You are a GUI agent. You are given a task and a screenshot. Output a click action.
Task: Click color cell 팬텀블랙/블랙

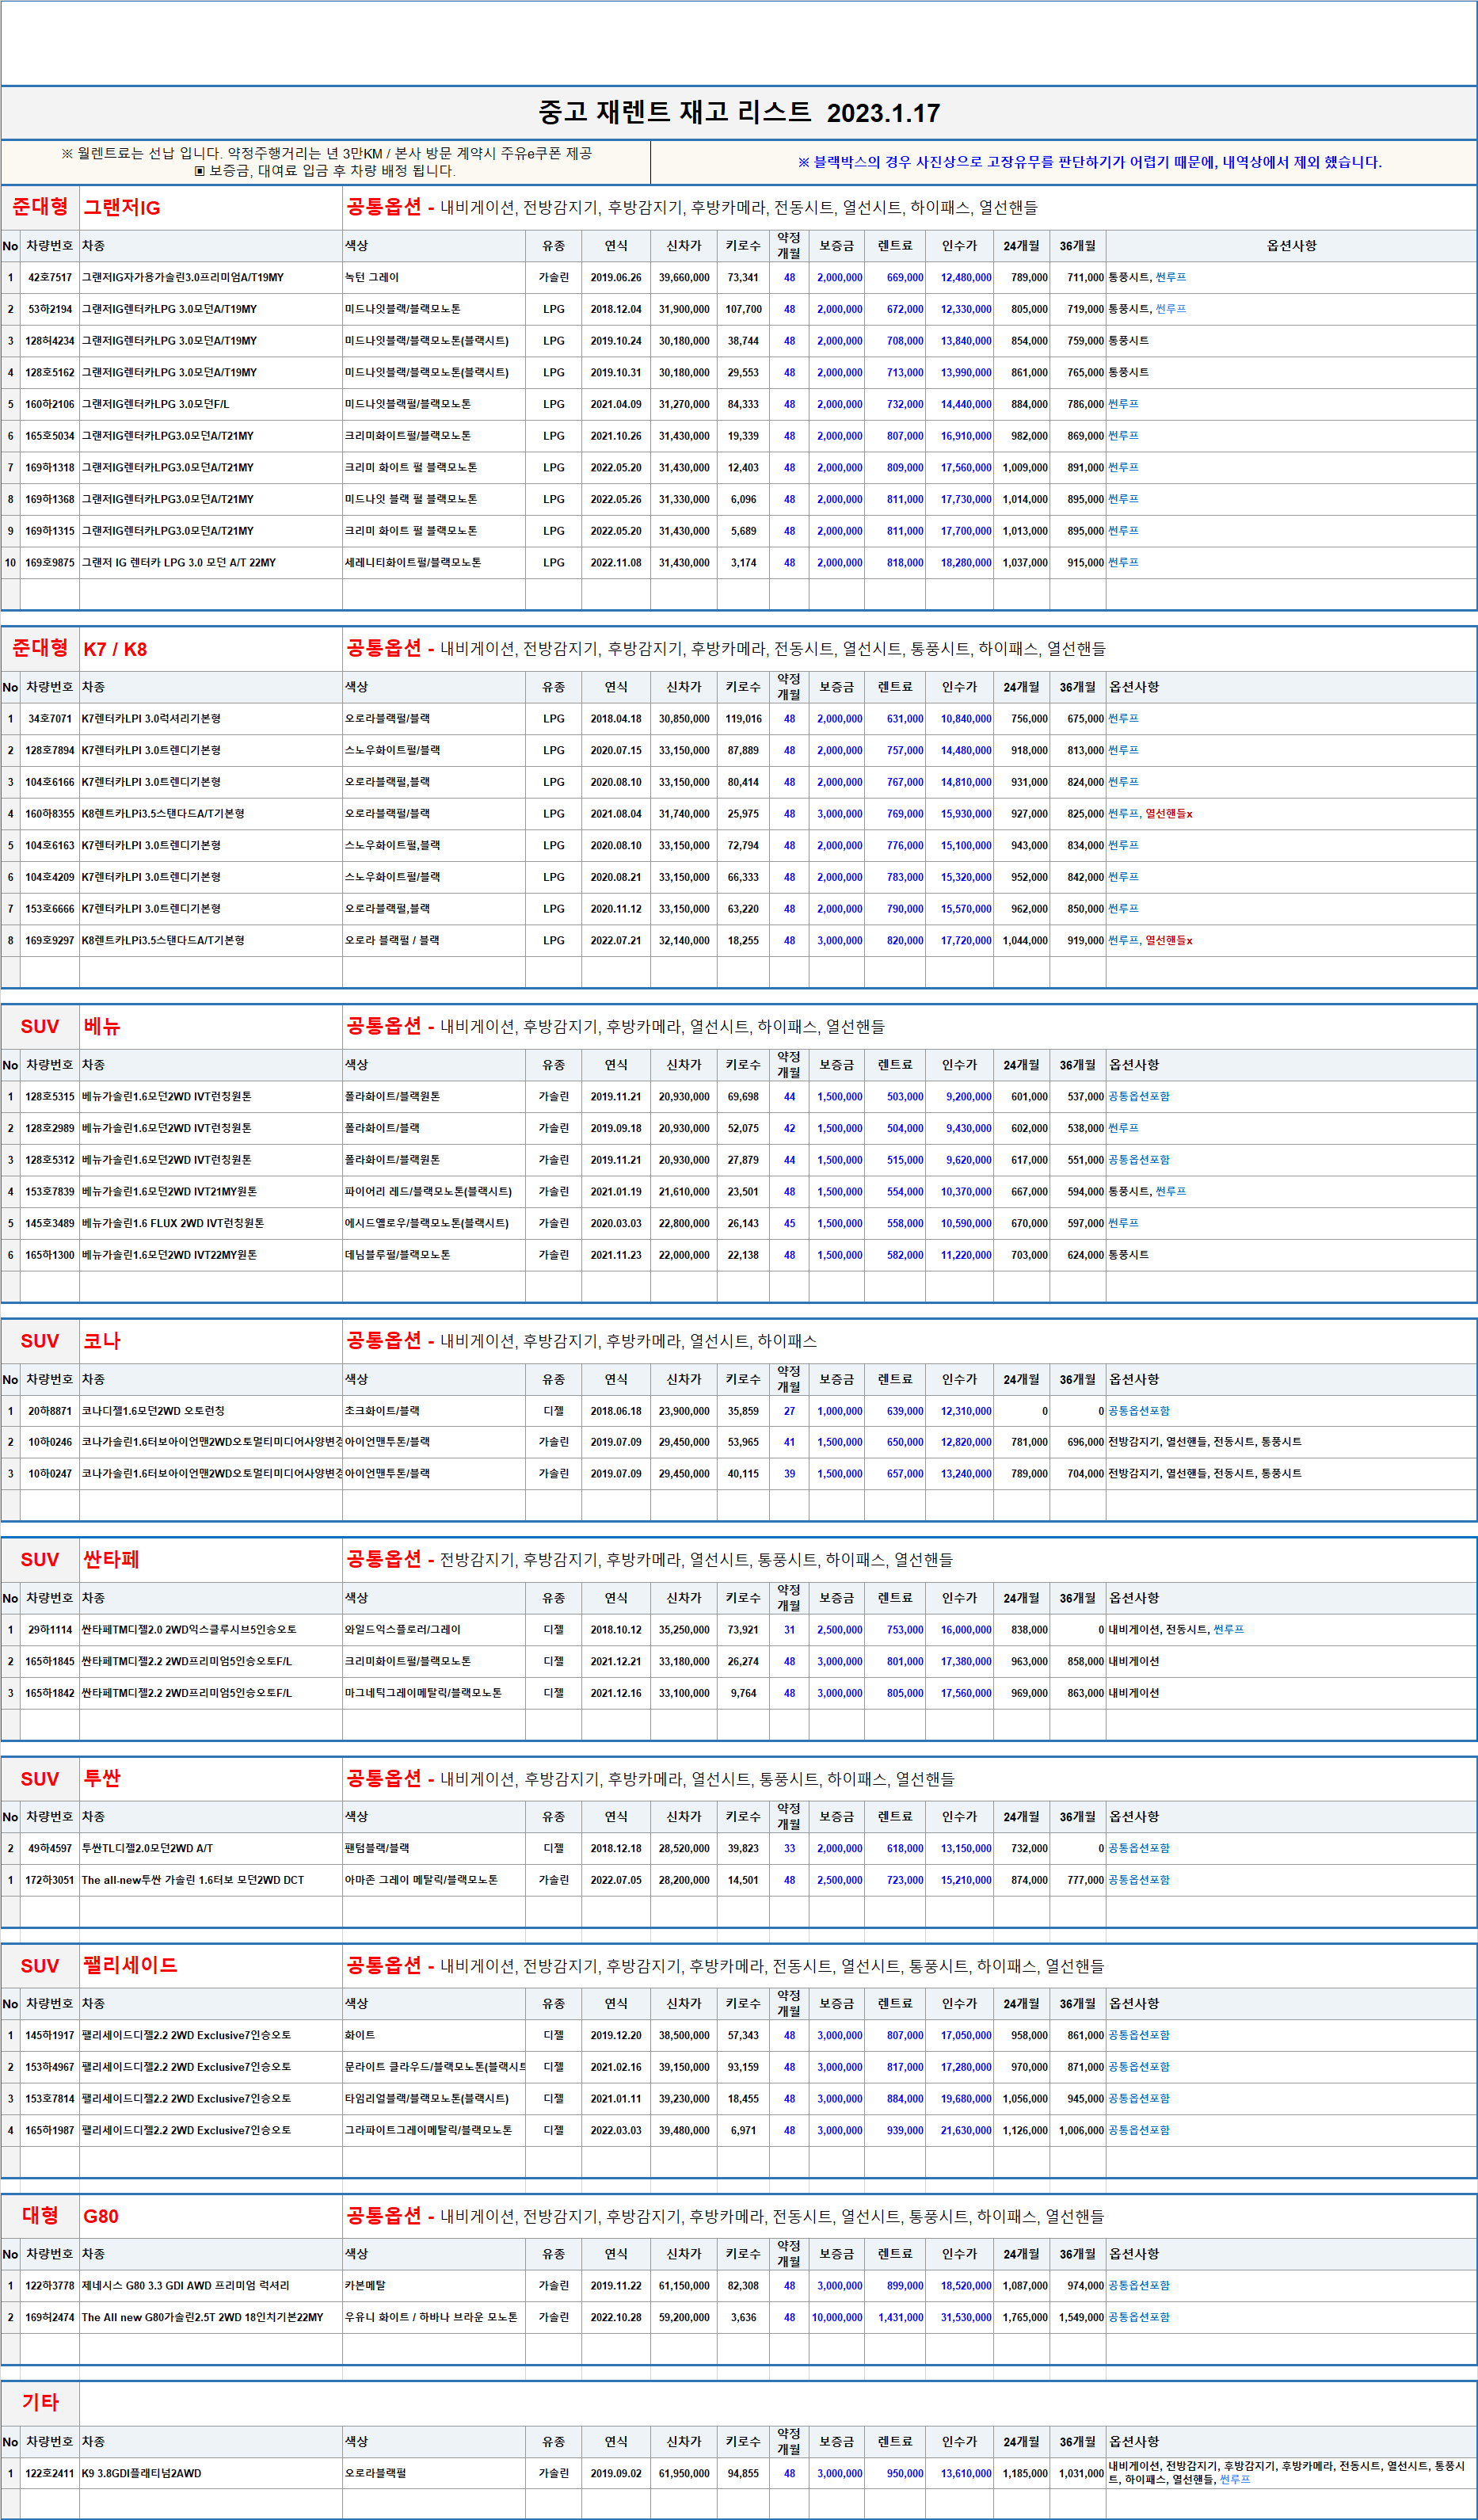[377, 1848]
